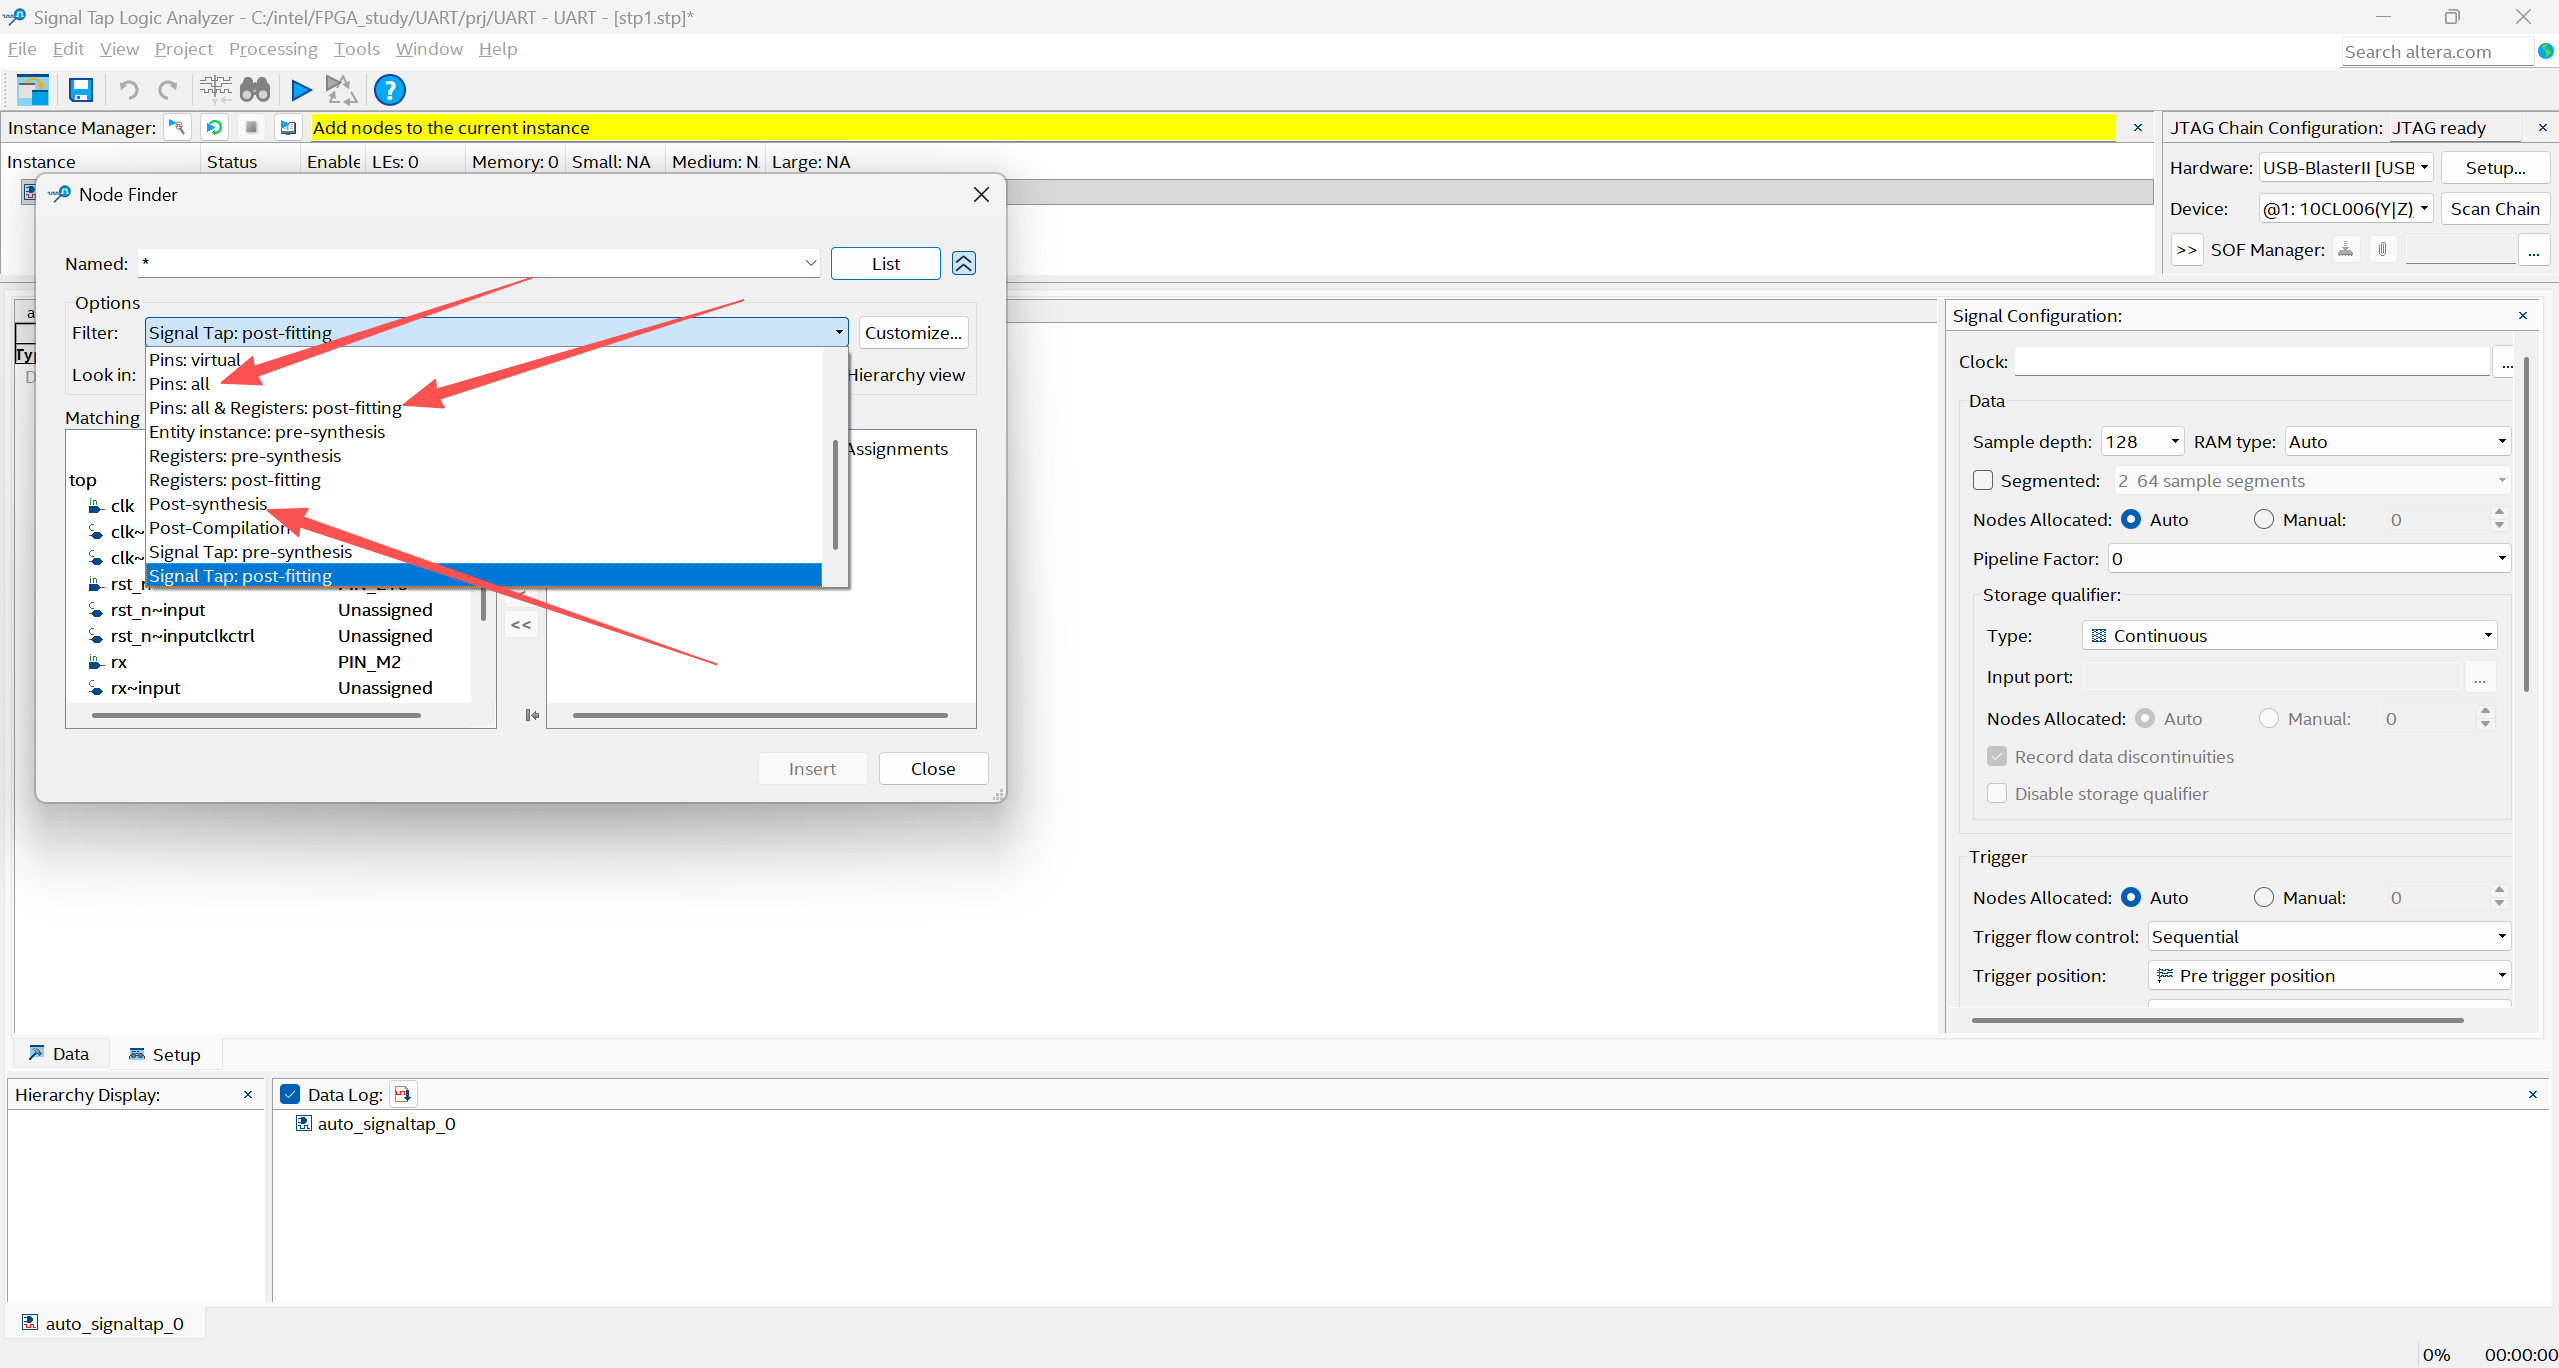This screenshot has width=2559, height=1368.
Task: Click Run Analysis in Instance Manager
Action: pyautogui.click(x=177, y=127)
